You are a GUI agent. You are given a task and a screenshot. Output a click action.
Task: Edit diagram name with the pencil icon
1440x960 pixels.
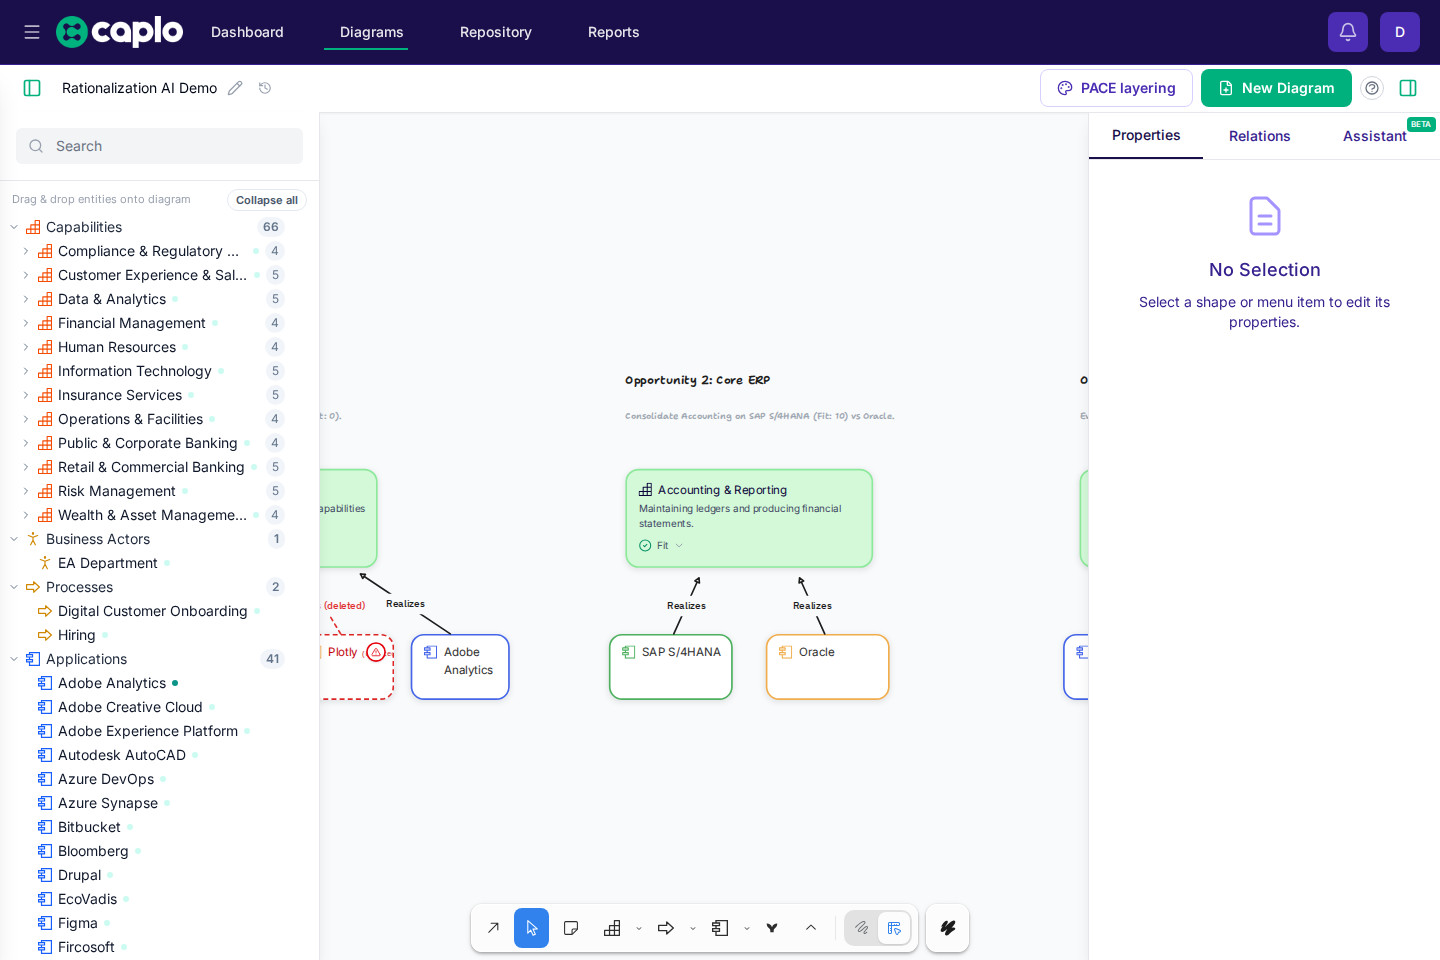[x=235, y=88]
